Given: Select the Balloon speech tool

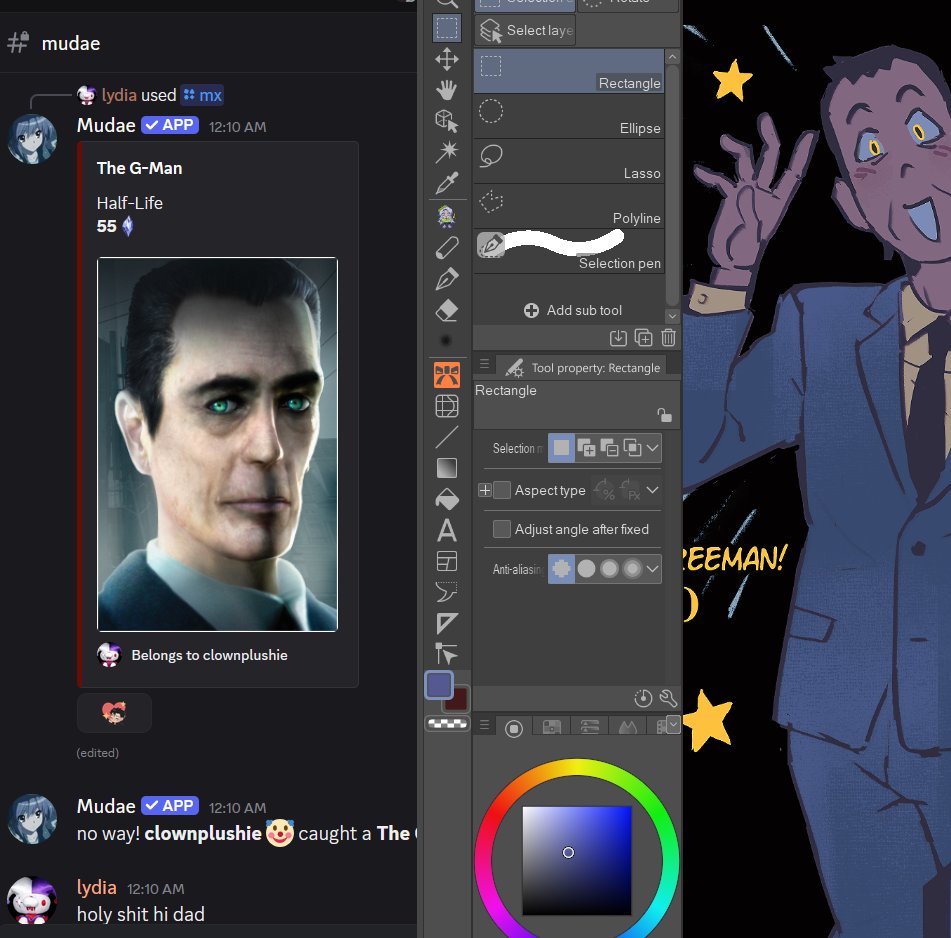Looking at the screenshot, I should (447, 592).
